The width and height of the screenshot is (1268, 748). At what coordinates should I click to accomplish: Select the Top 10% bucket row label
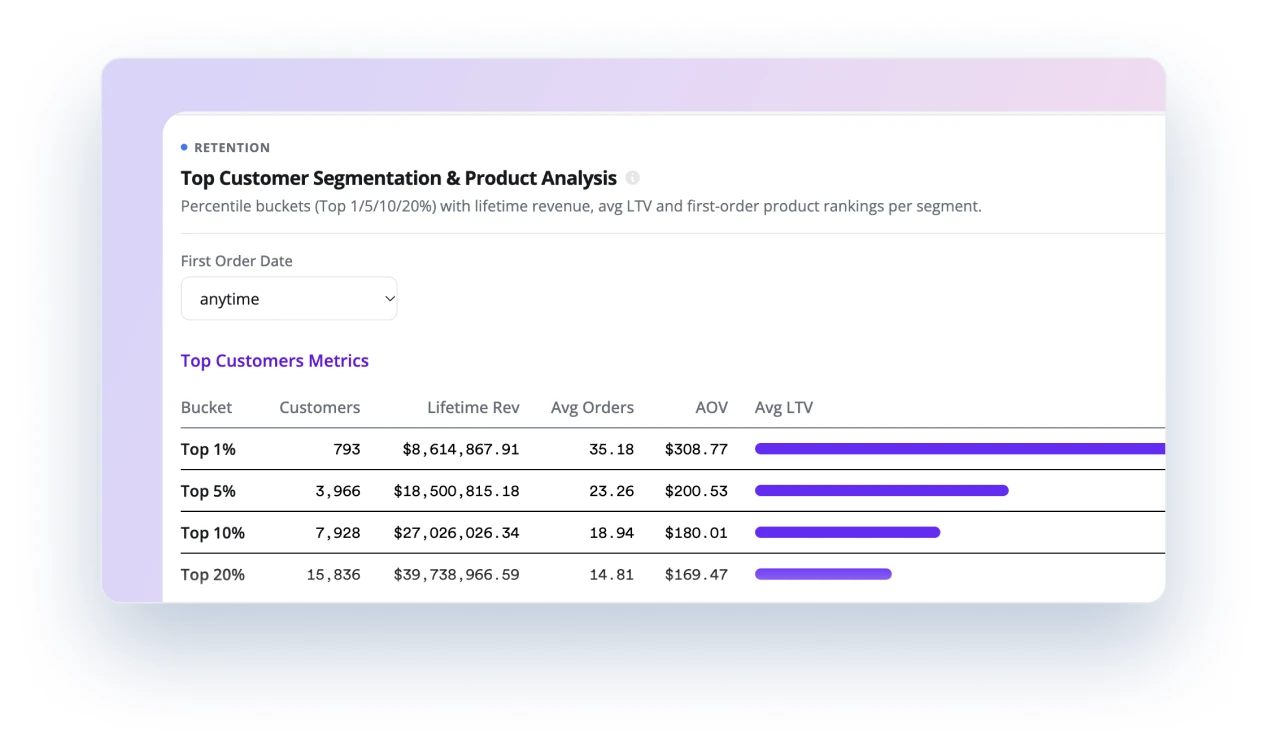point(213,533)
